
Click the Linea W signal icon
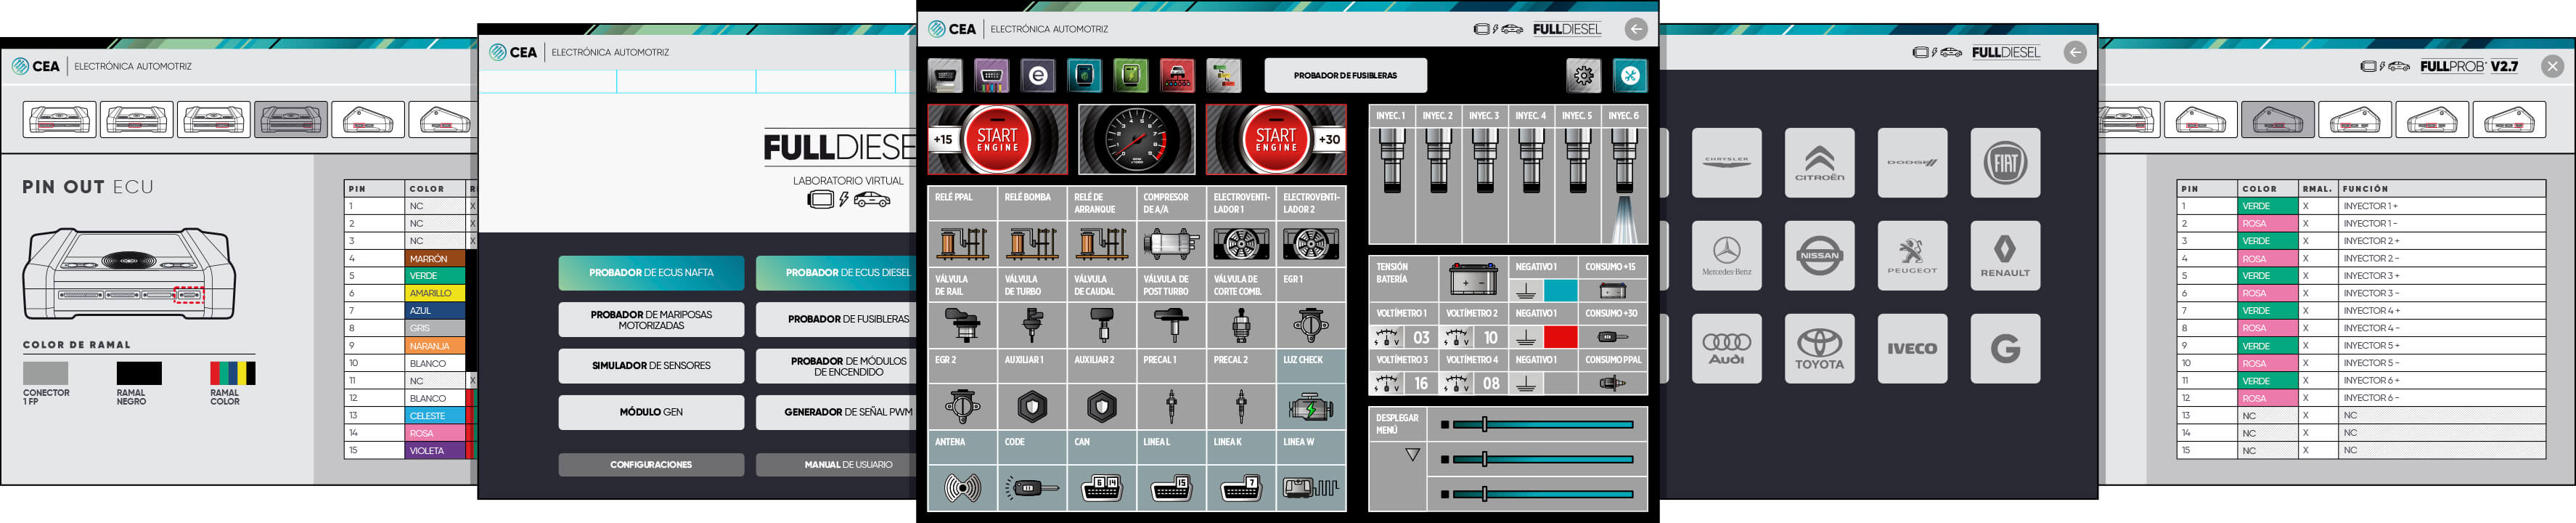[1311, 488]
